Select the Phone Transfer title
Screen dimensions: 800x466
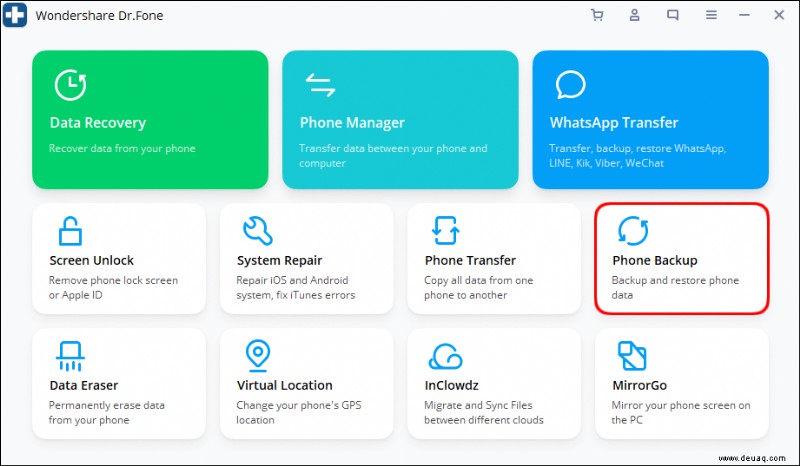pos(470,260)
